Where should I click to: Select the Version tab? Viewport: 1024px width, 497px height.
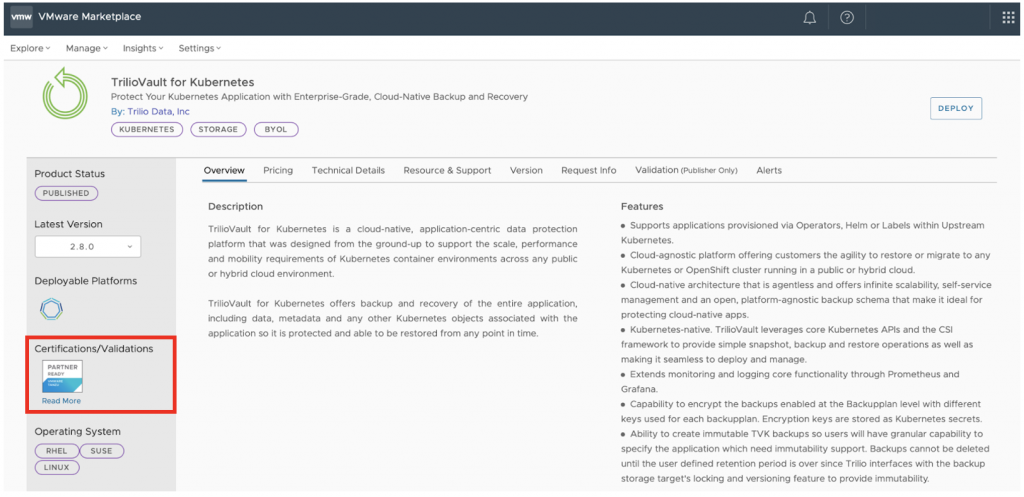526,170
